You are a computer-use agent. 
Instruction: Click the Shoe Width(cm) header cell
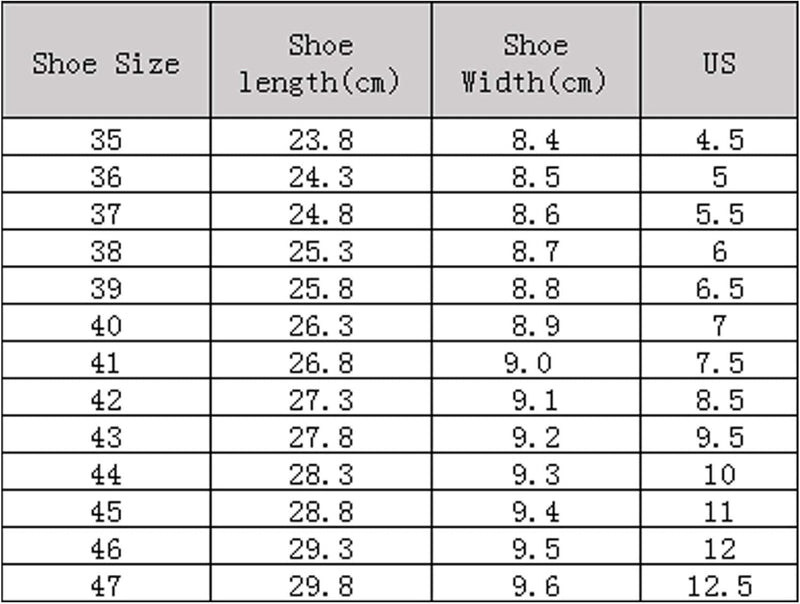coord(535,63)
